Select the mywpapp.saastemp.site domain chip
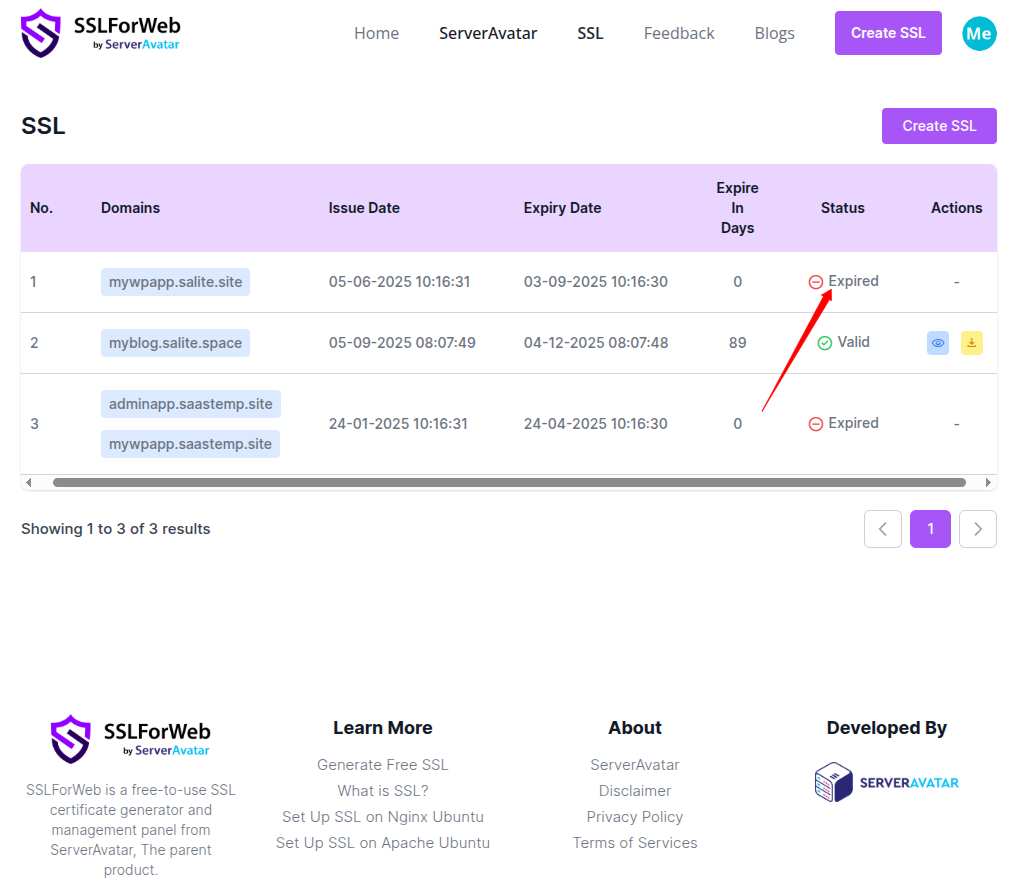Image resolution: width=1028 pixels, height=888 pixels. point(190,443)
